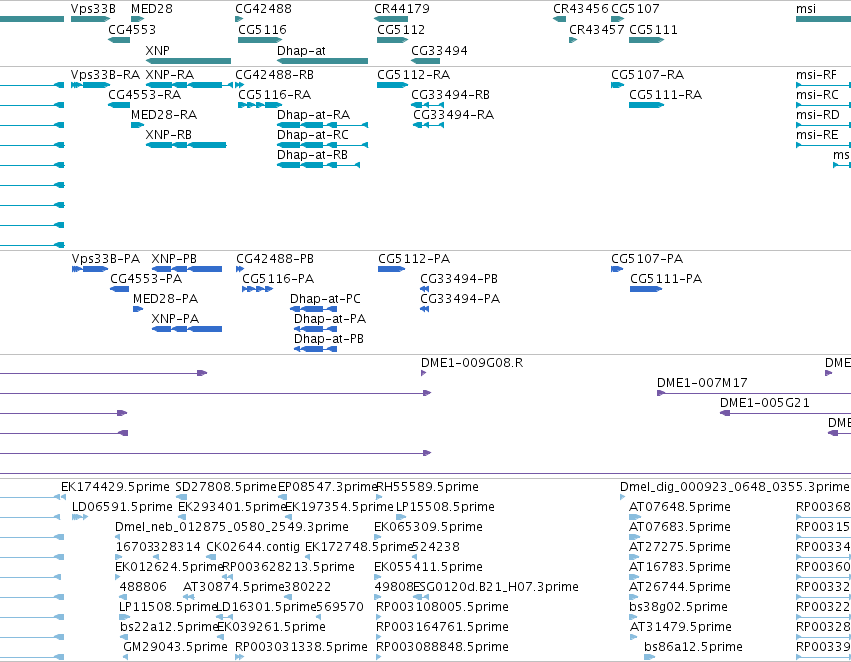Open EST label Dmel_dig_000923_0648_0355.3prime
Viewport: 851px width, 662px height.
point(734,487)
